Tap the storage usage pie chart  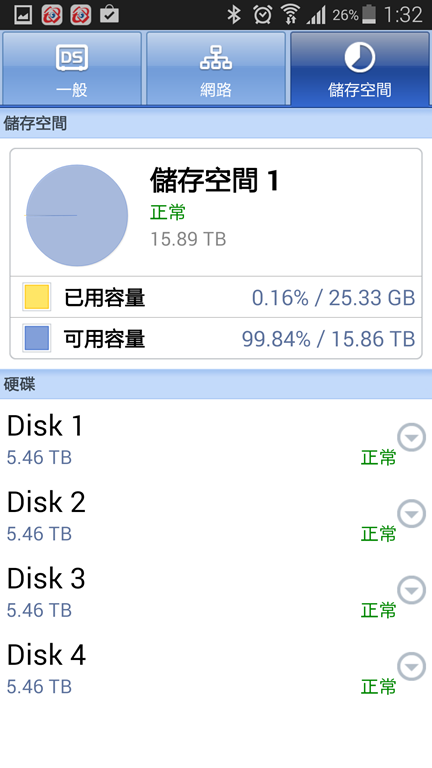pyautogui.click(x=77, y=216)
